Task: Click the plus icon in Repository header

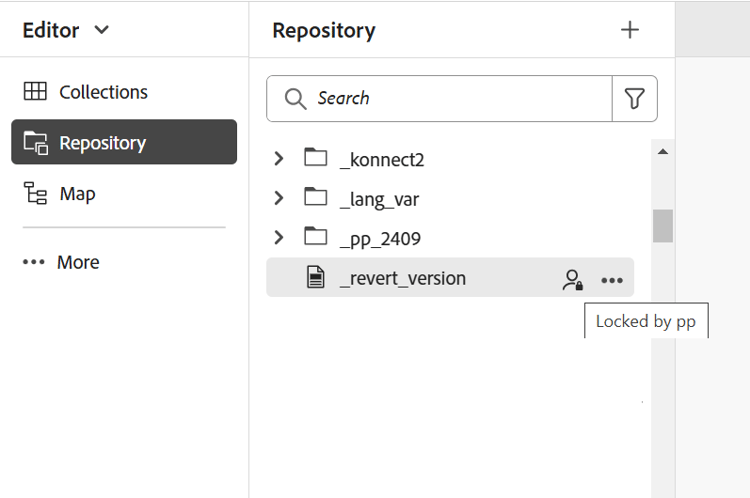Action: (x=630, y=30)
